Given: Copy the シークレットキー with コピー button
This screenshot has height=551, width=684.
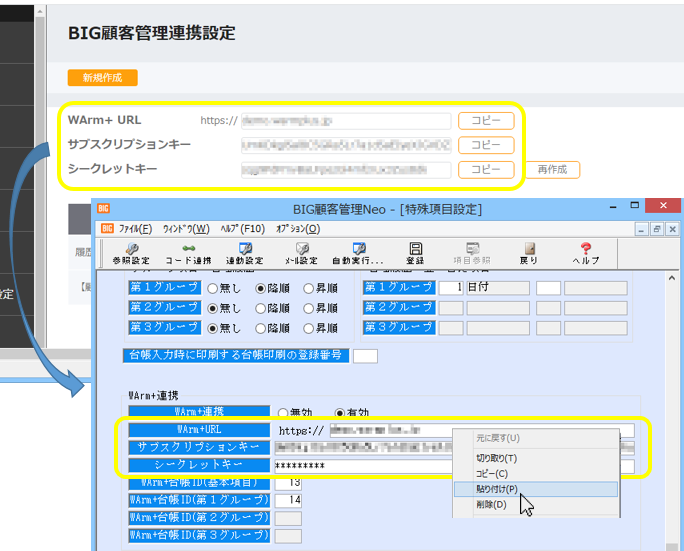Looking at the screenshot, I should (x=486, y=169).
